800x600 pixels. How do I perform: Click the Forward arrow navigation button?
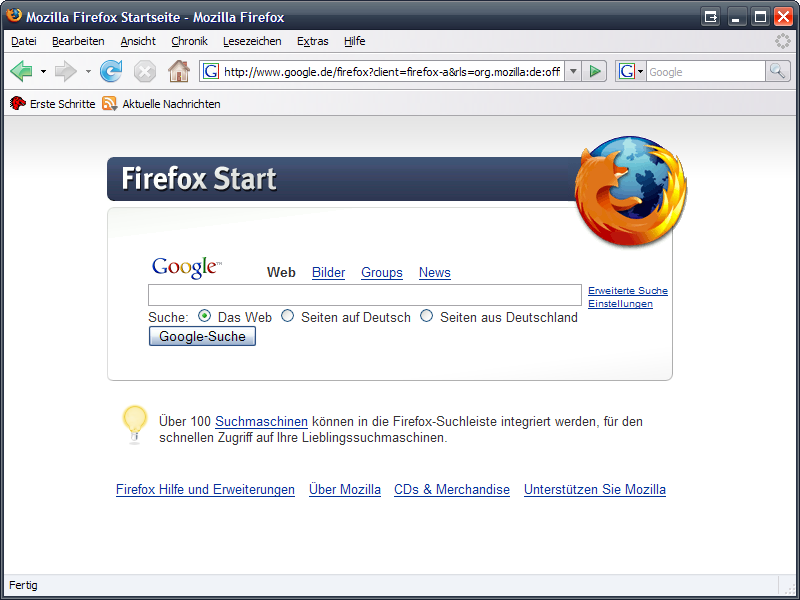click(x=65, y=71)
